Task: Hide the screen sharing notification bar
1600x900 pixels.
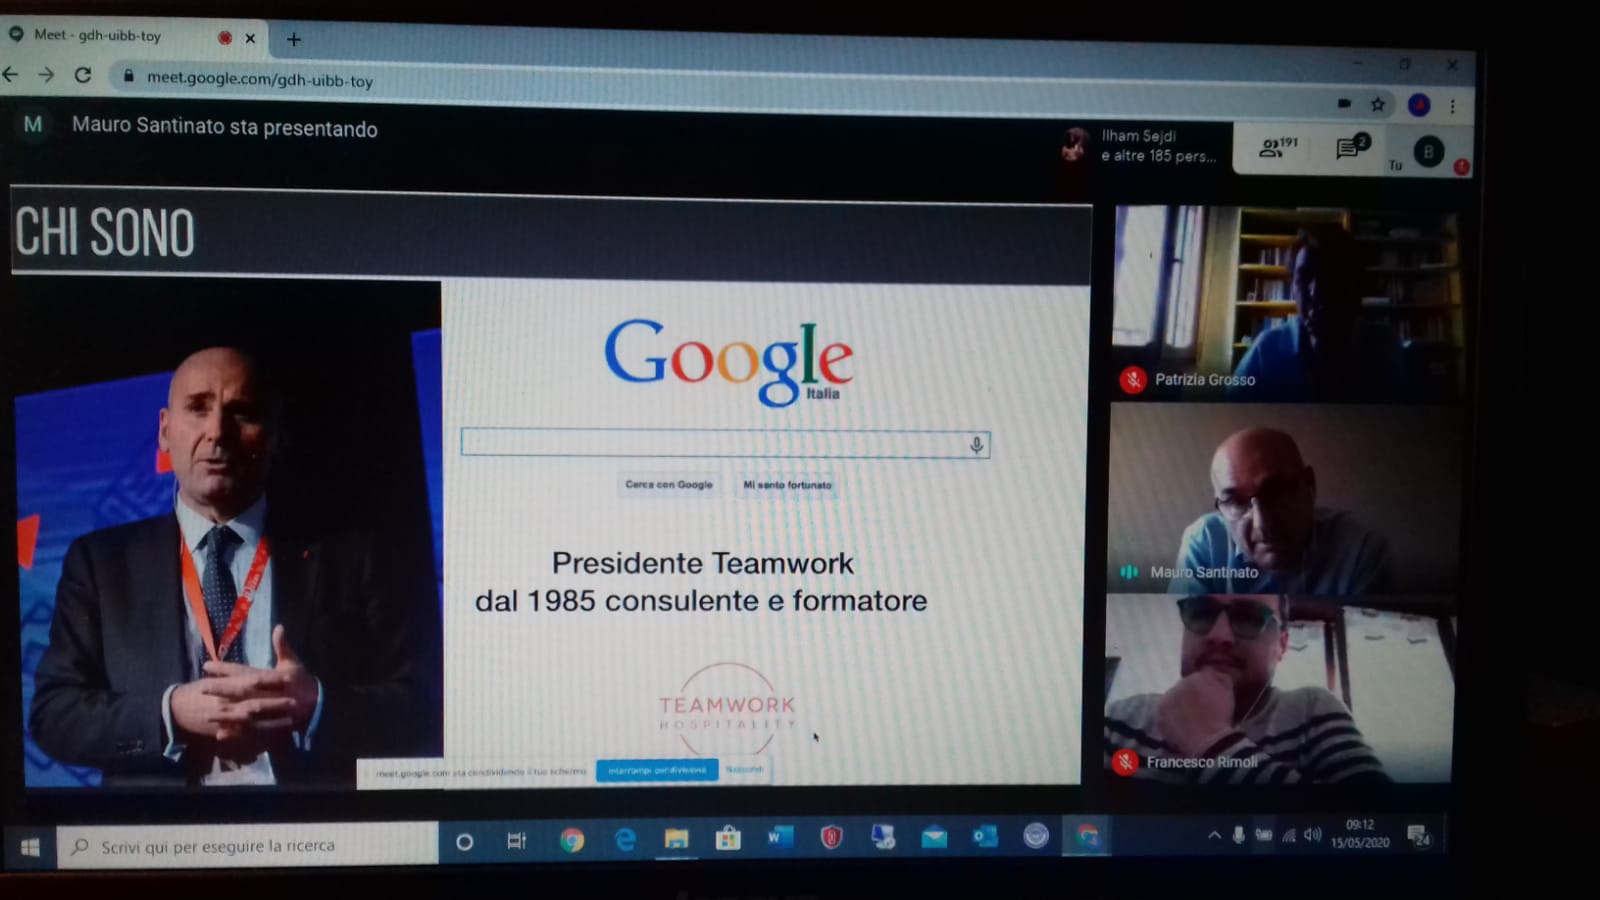Action: tap(745, 770)
